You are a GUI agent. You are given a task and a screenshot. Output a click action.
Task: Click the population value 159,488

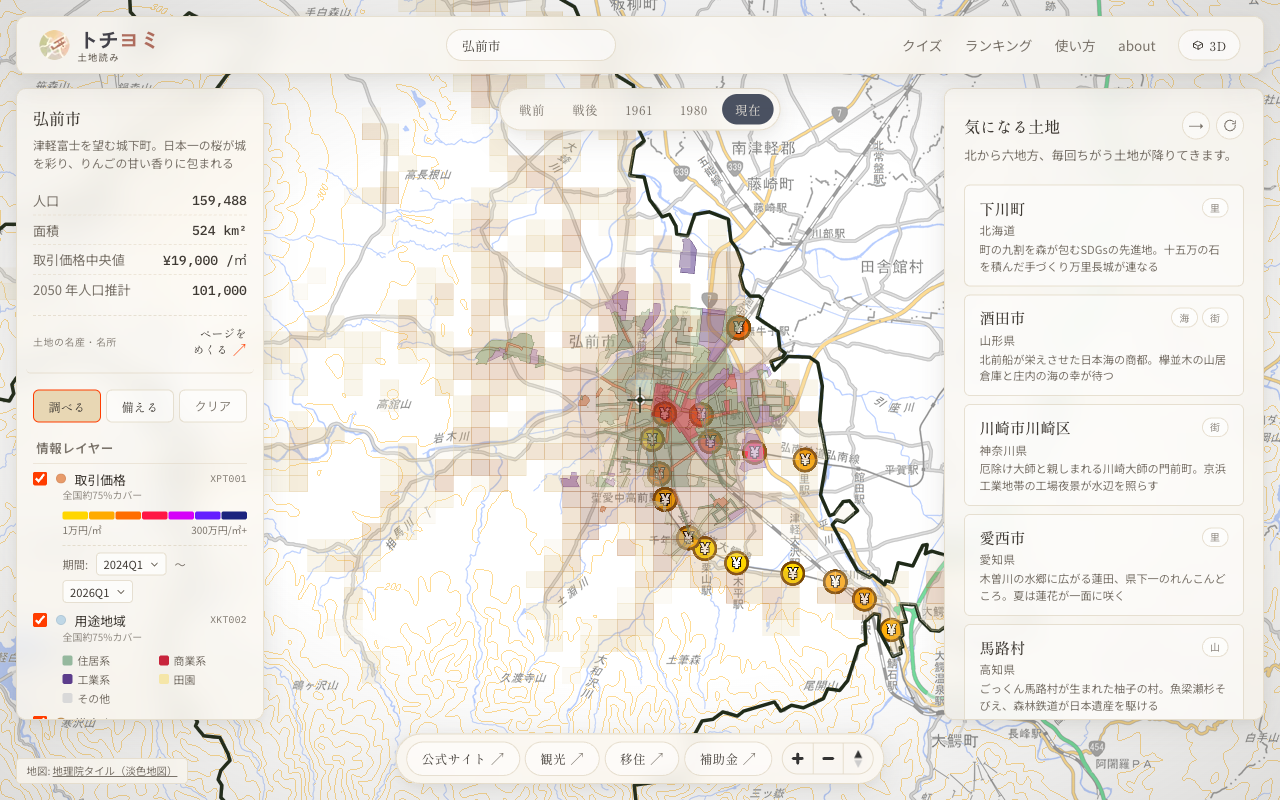219,200
